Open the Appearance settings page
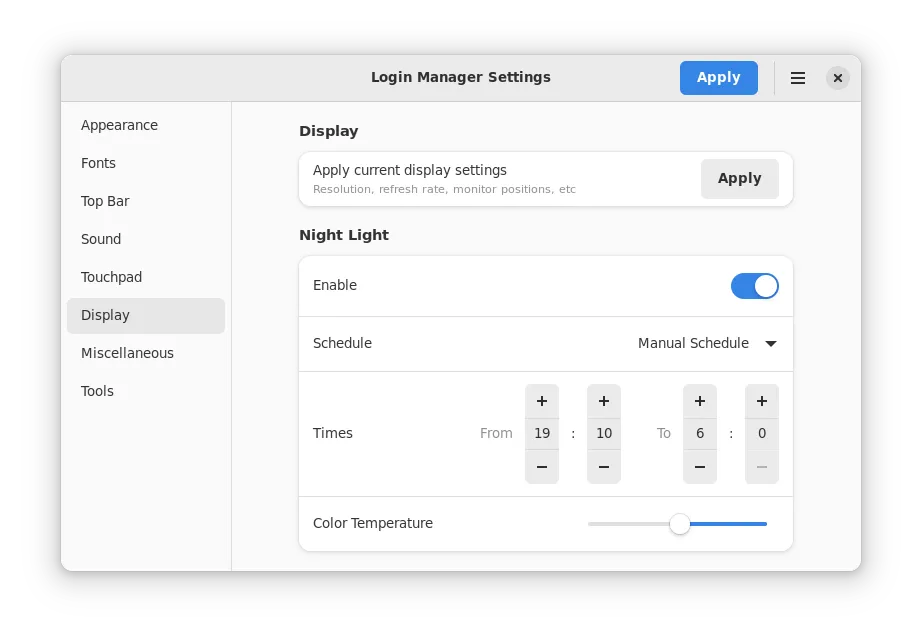 point(120,125)
